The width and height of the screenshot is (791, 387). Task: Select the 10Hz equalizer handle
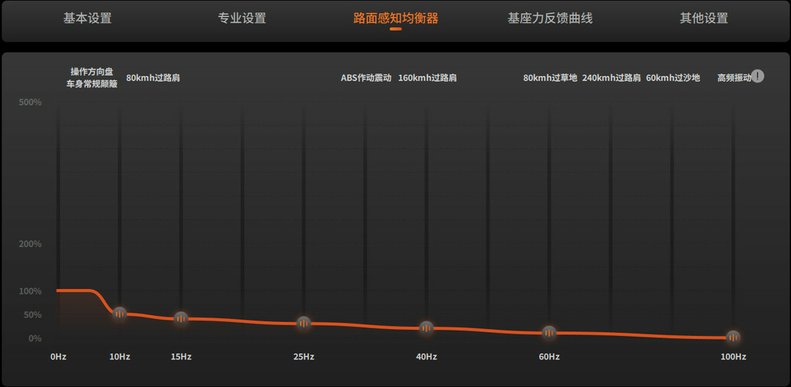(120, 314)
